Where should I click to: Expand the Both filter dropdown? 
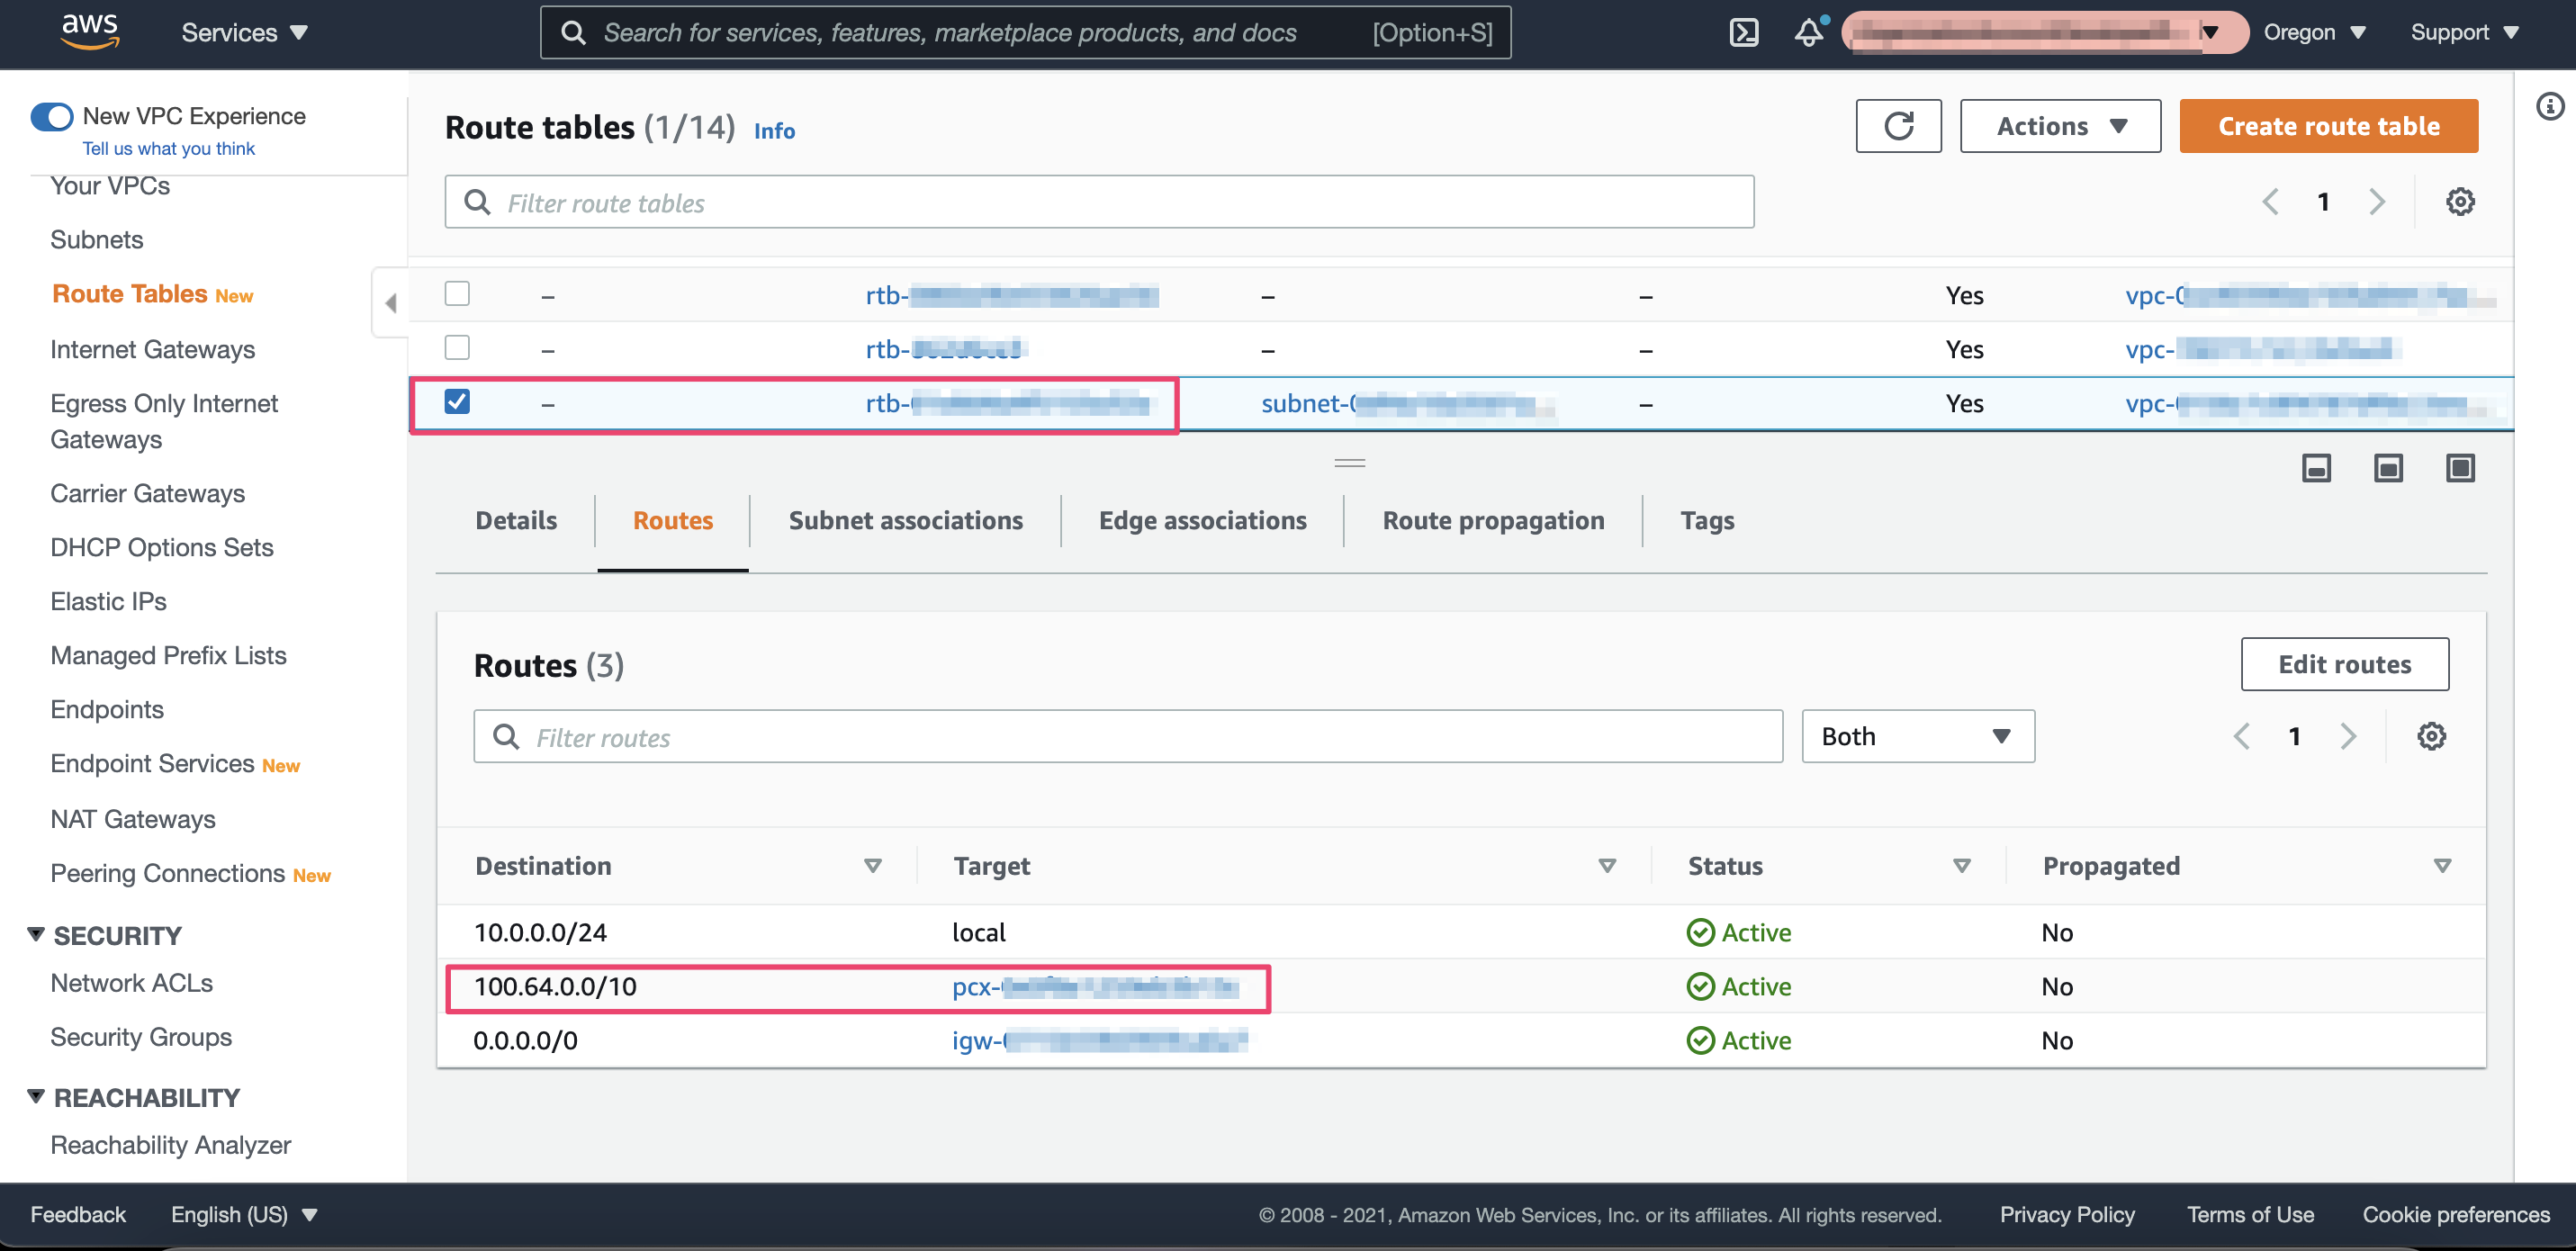point(1917,737)
